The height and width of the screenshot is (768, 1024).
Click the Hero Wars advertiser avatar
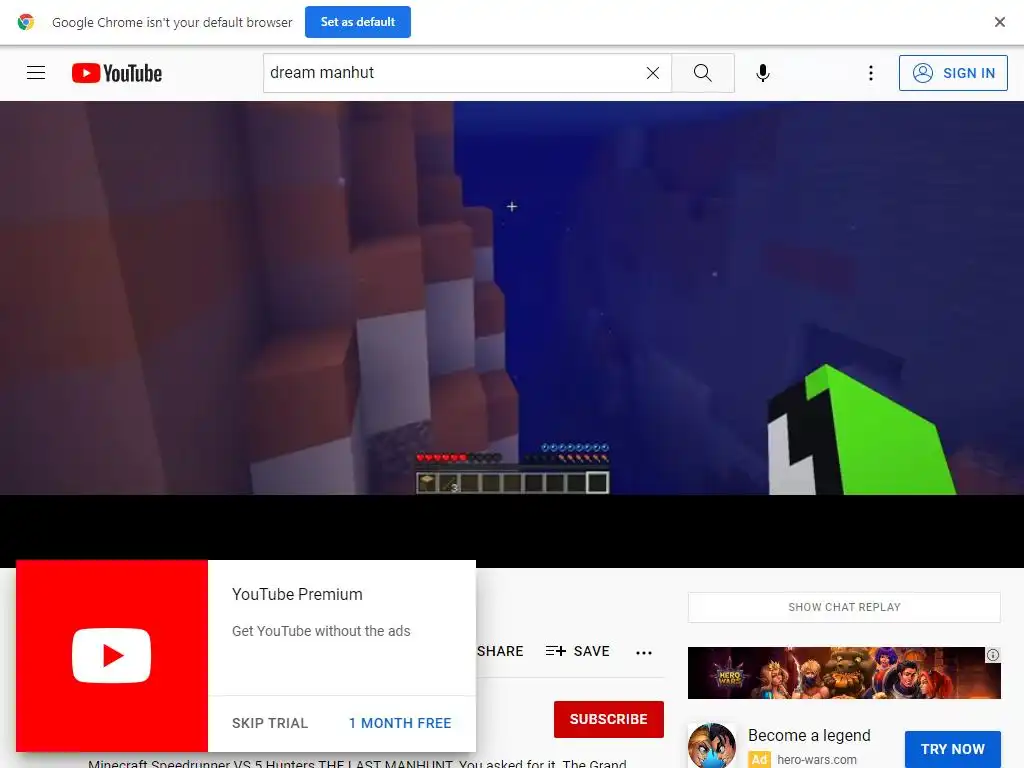click(712, 746)
